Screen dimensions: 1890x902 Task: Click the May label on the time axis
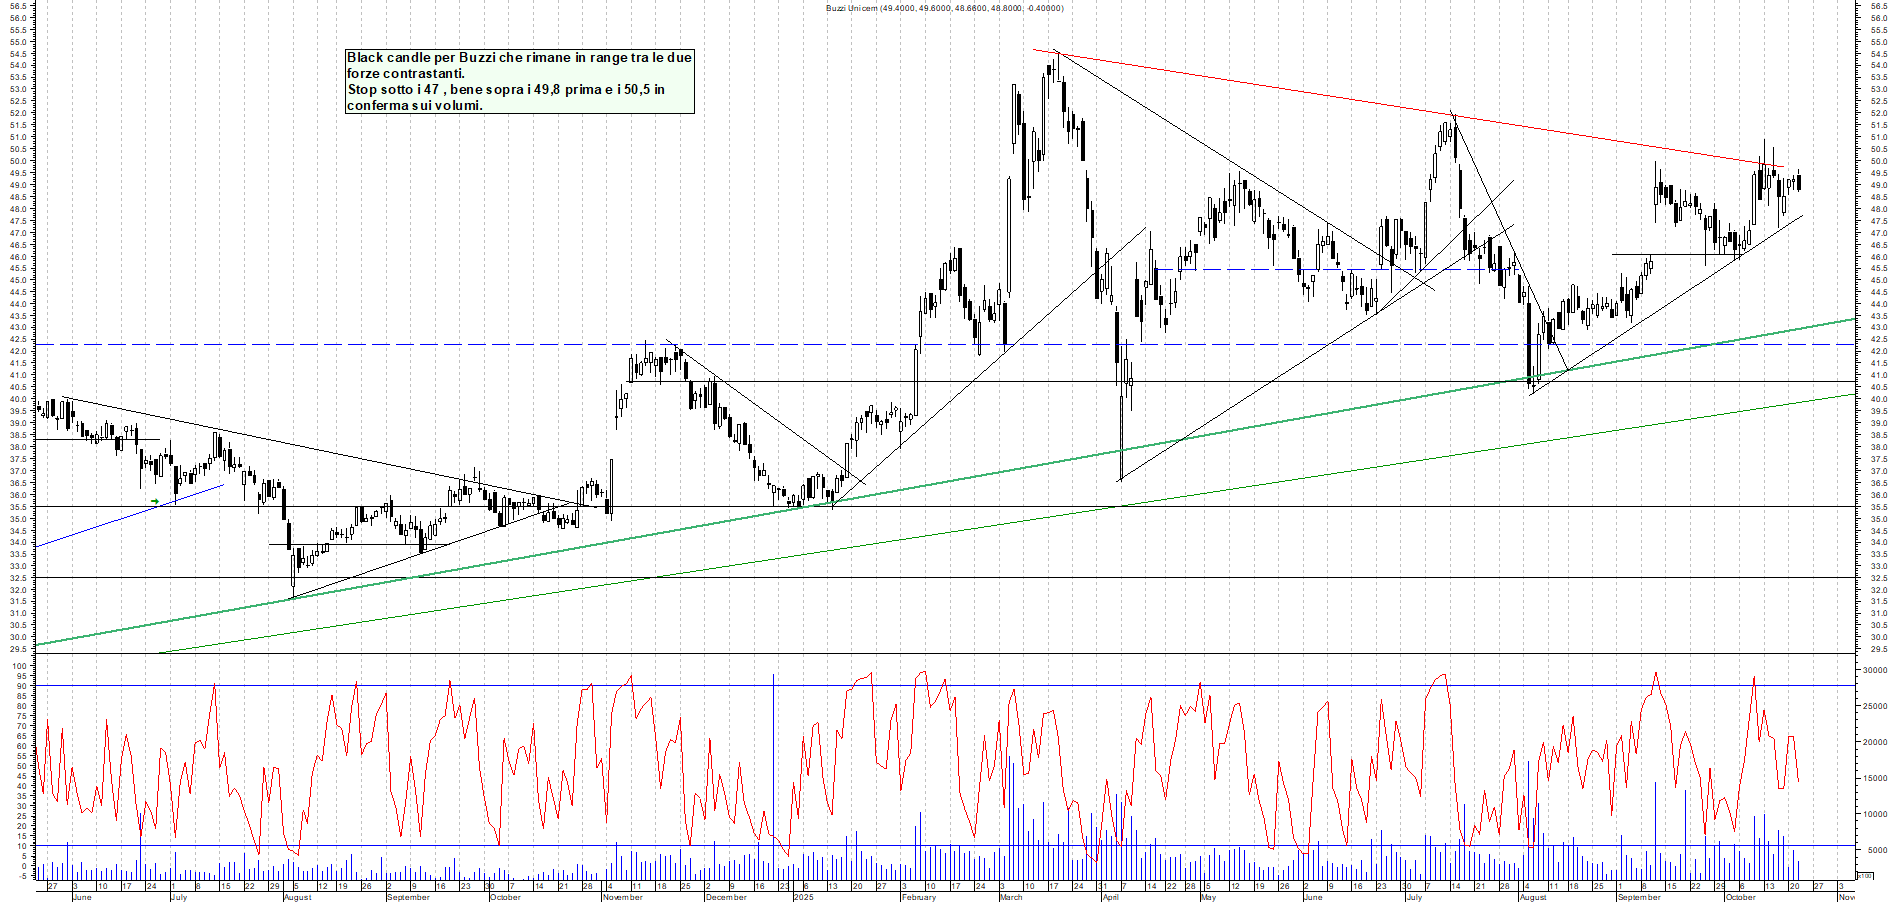(x=1208, y=897)
